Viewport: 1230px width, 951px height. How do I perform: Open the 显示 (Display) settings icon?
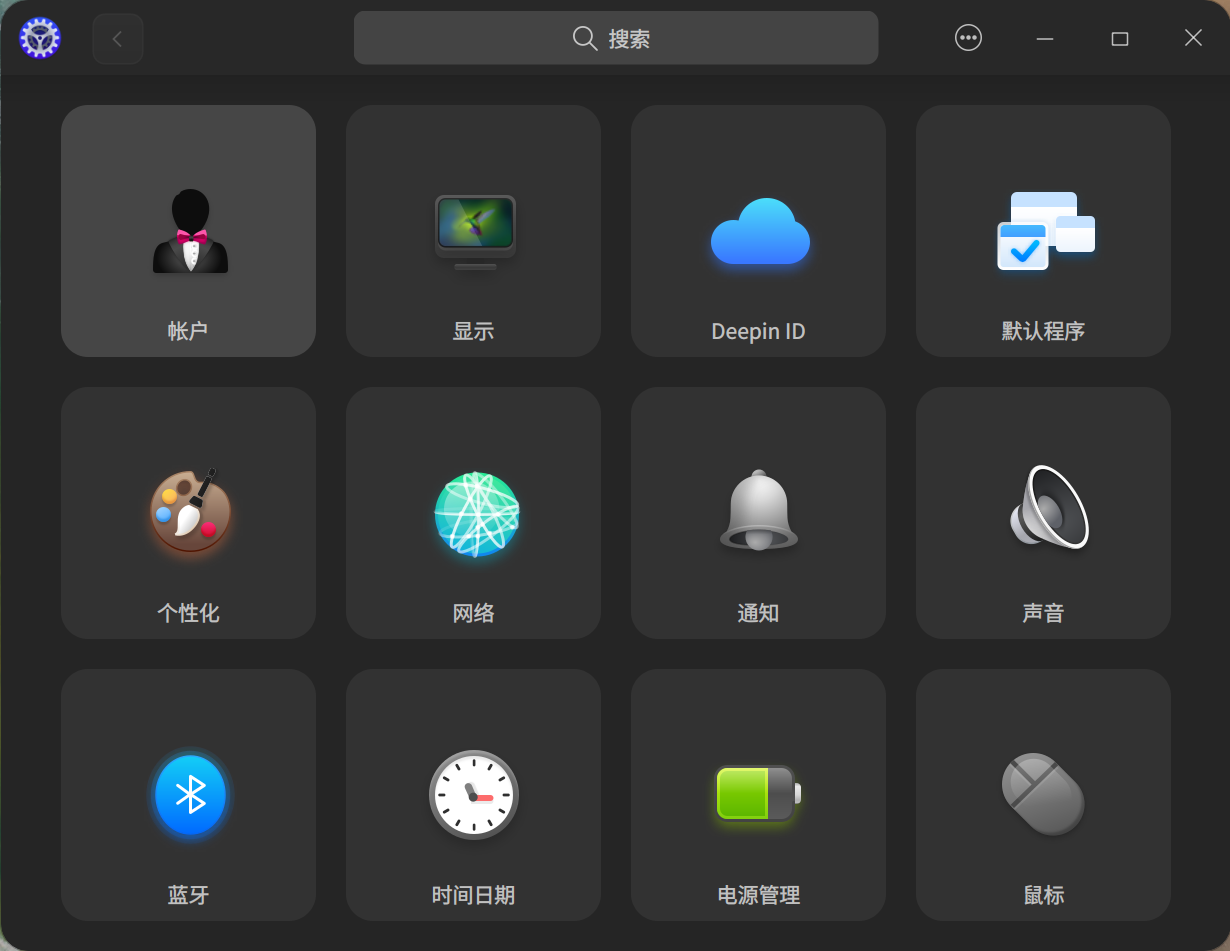473,230
